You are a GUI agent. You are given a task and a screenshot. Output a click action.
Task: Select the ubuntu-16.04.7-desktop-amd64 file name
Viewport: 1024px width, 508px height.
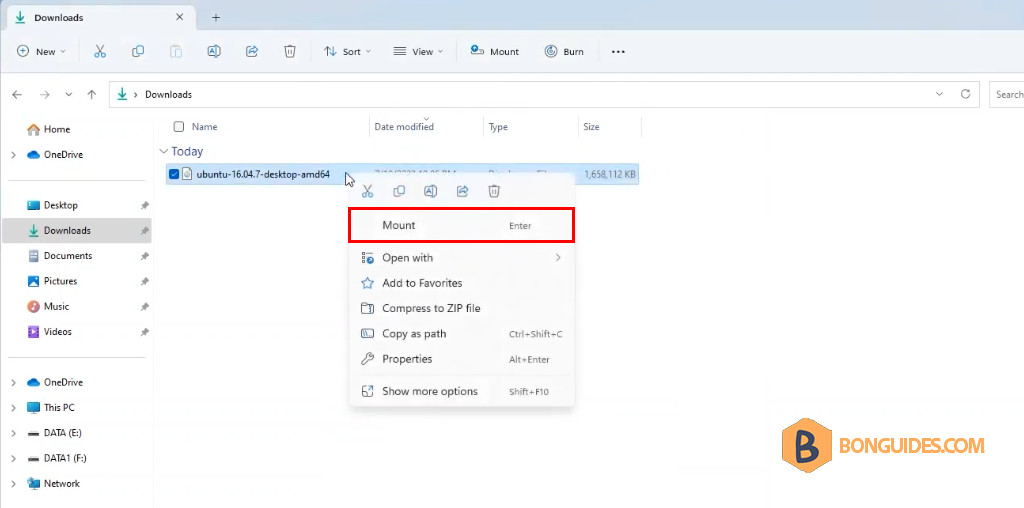point(263,174)
